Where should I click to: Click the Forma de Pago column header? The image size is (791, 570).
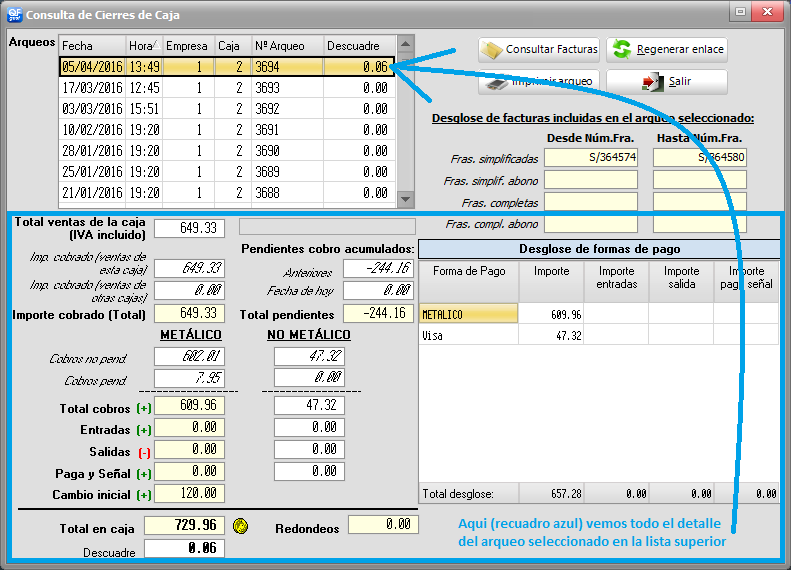click(469, 281)
